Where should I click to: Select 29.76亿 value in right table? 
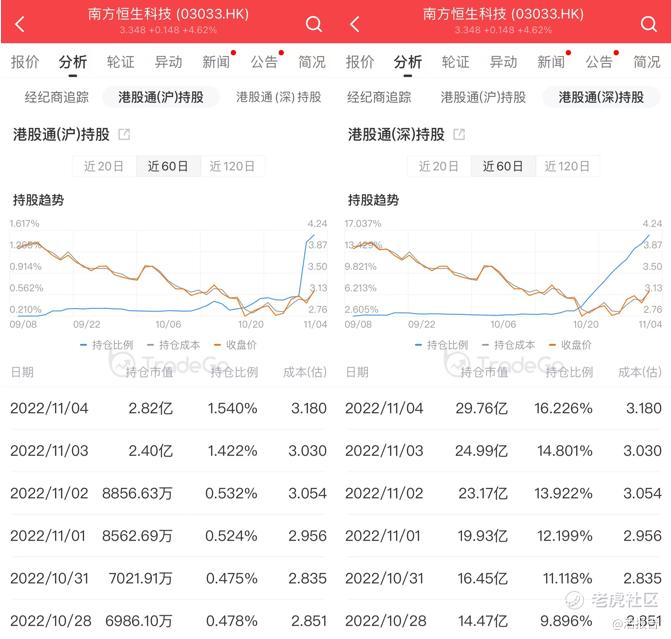482,408
